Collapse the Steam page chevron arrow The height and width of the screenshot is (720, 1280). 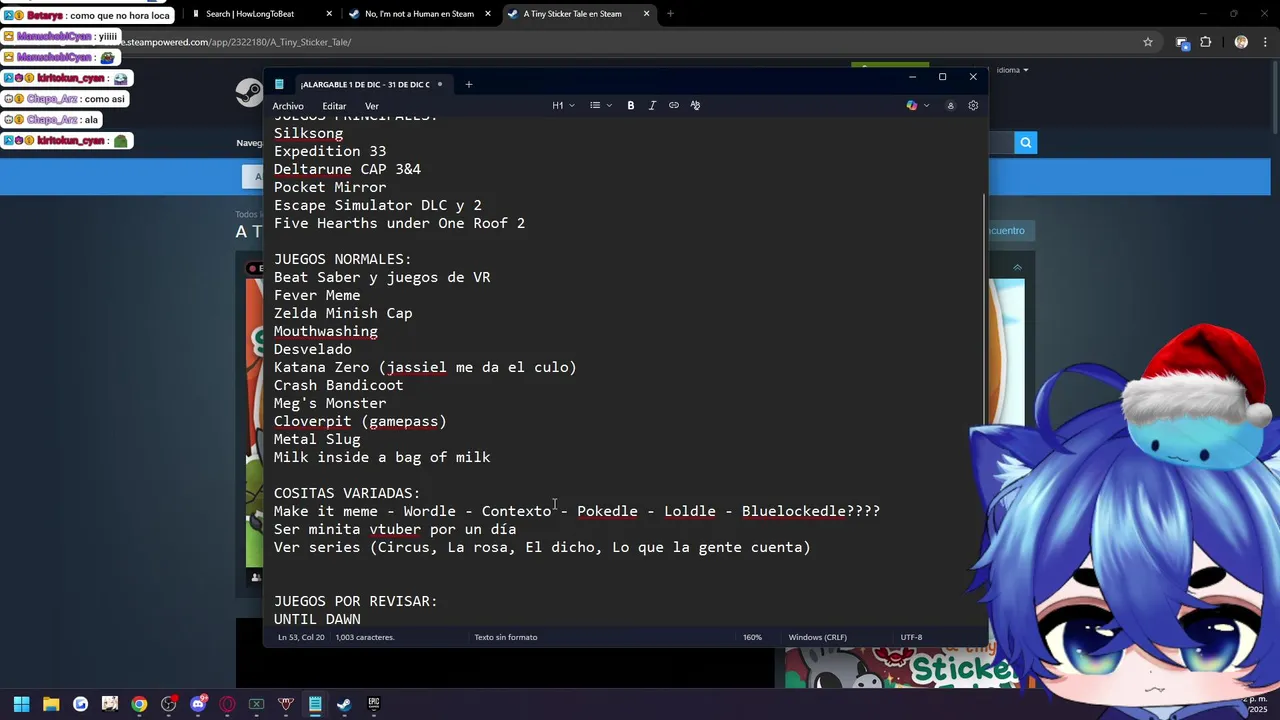pyautogui.click(x=1017, y=267)
